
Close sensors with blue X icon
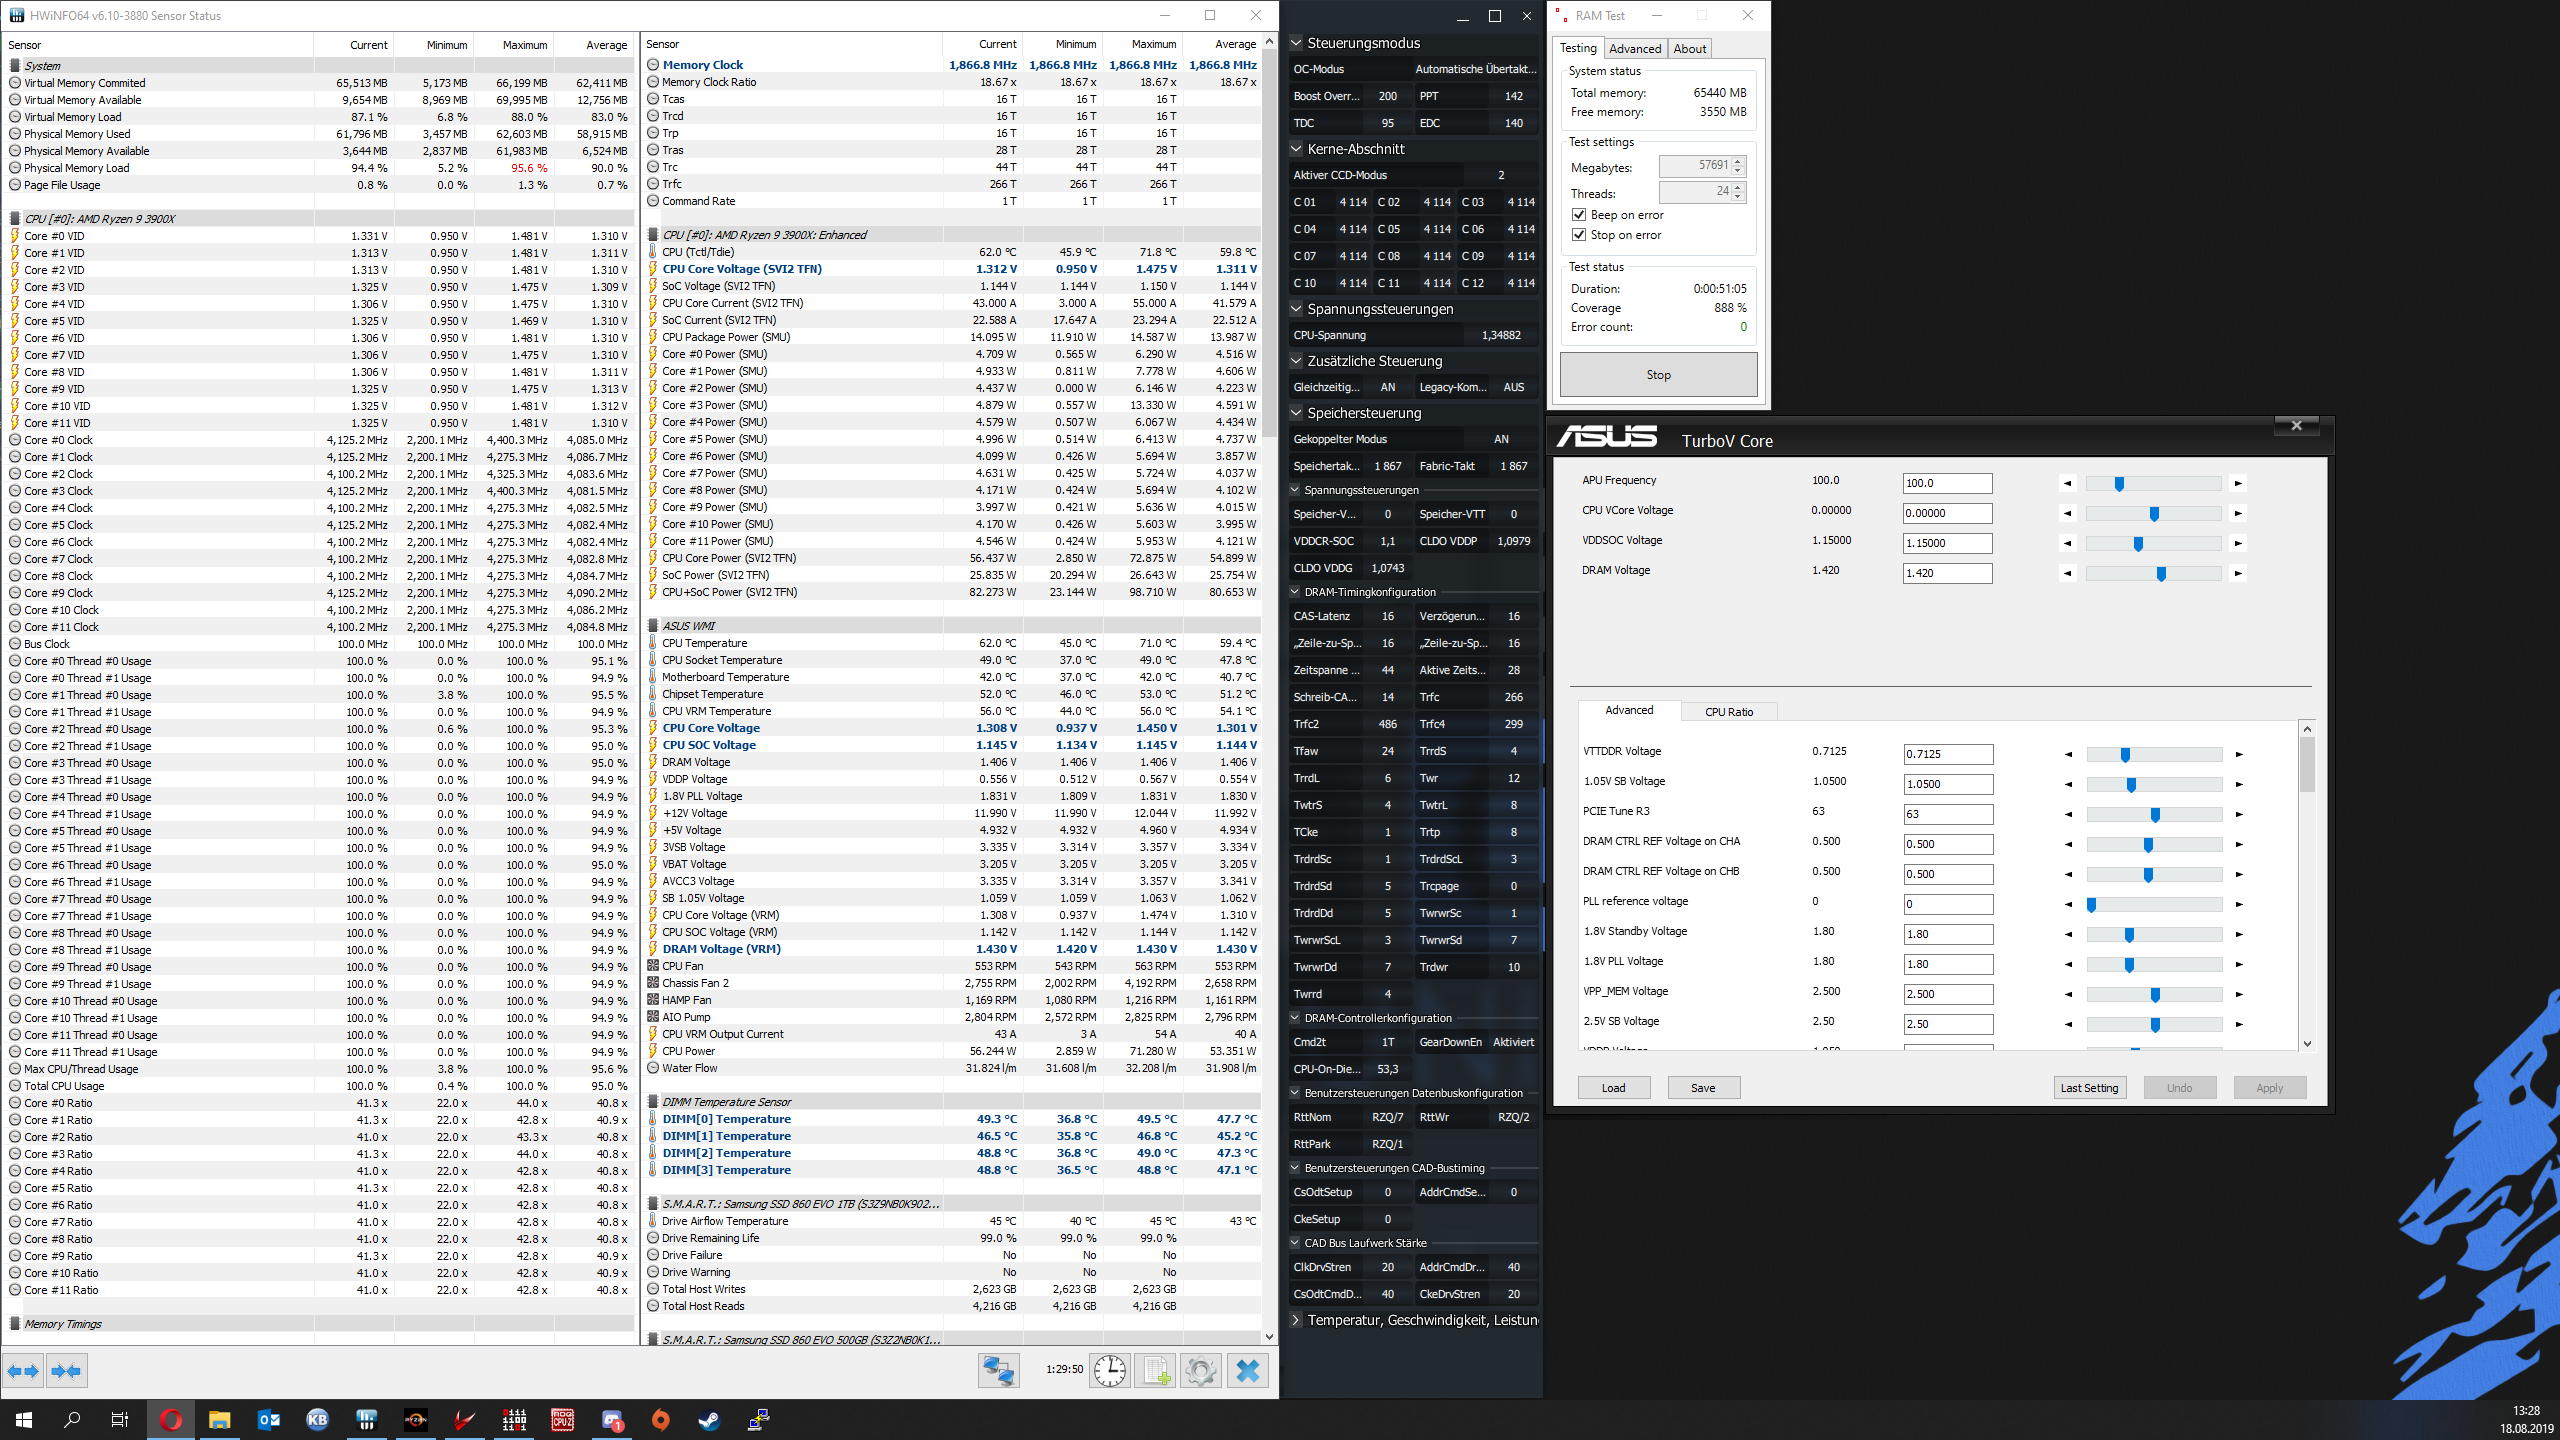click(1247, 1370)
